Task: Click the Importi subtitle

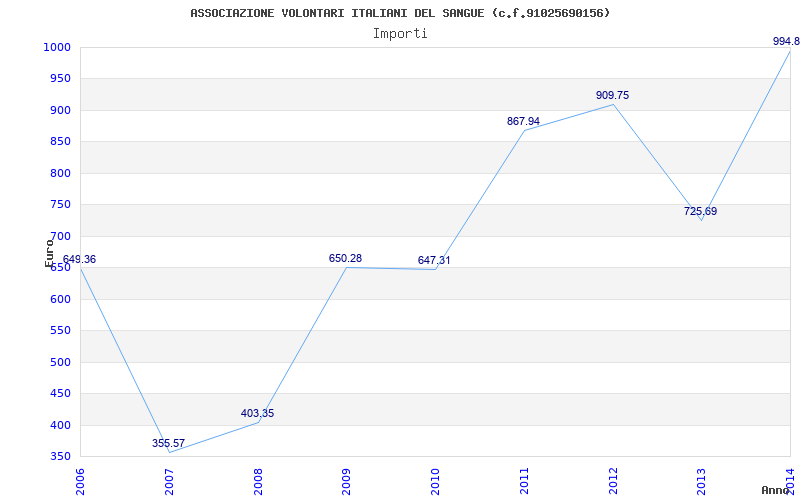Action: pyautogui.click(x=400, y=34)
